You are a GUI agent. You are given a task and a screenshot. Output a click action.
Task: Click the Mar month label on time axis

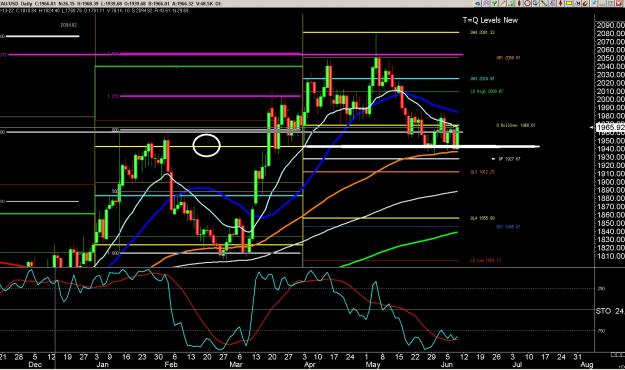236,364
